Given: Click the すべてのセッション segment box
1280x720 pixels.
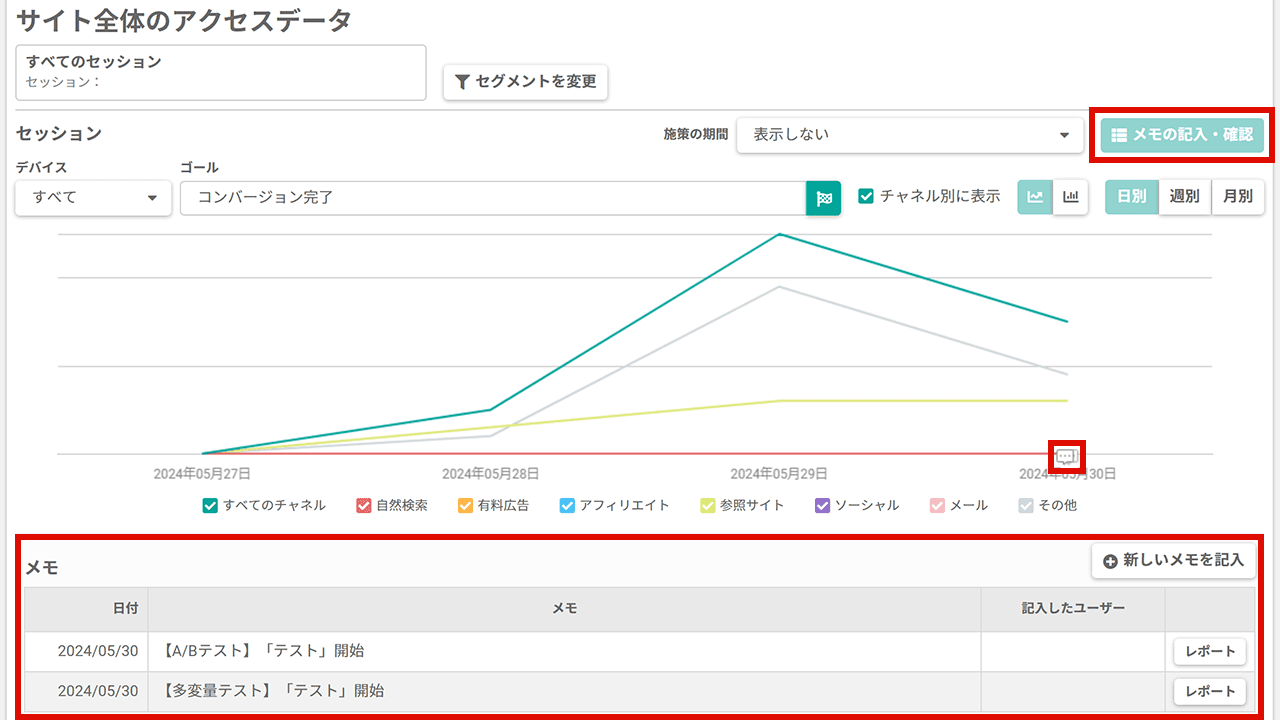Looking at the screenshot, I should pyautogui.click(x=221, y=72).
